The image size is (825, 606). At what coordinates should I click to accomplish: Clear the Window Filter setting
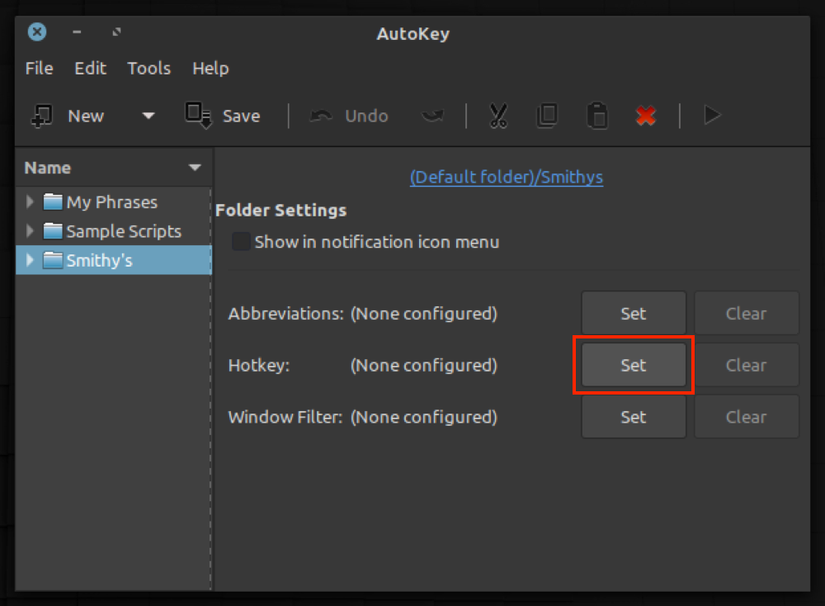(746, 417)
